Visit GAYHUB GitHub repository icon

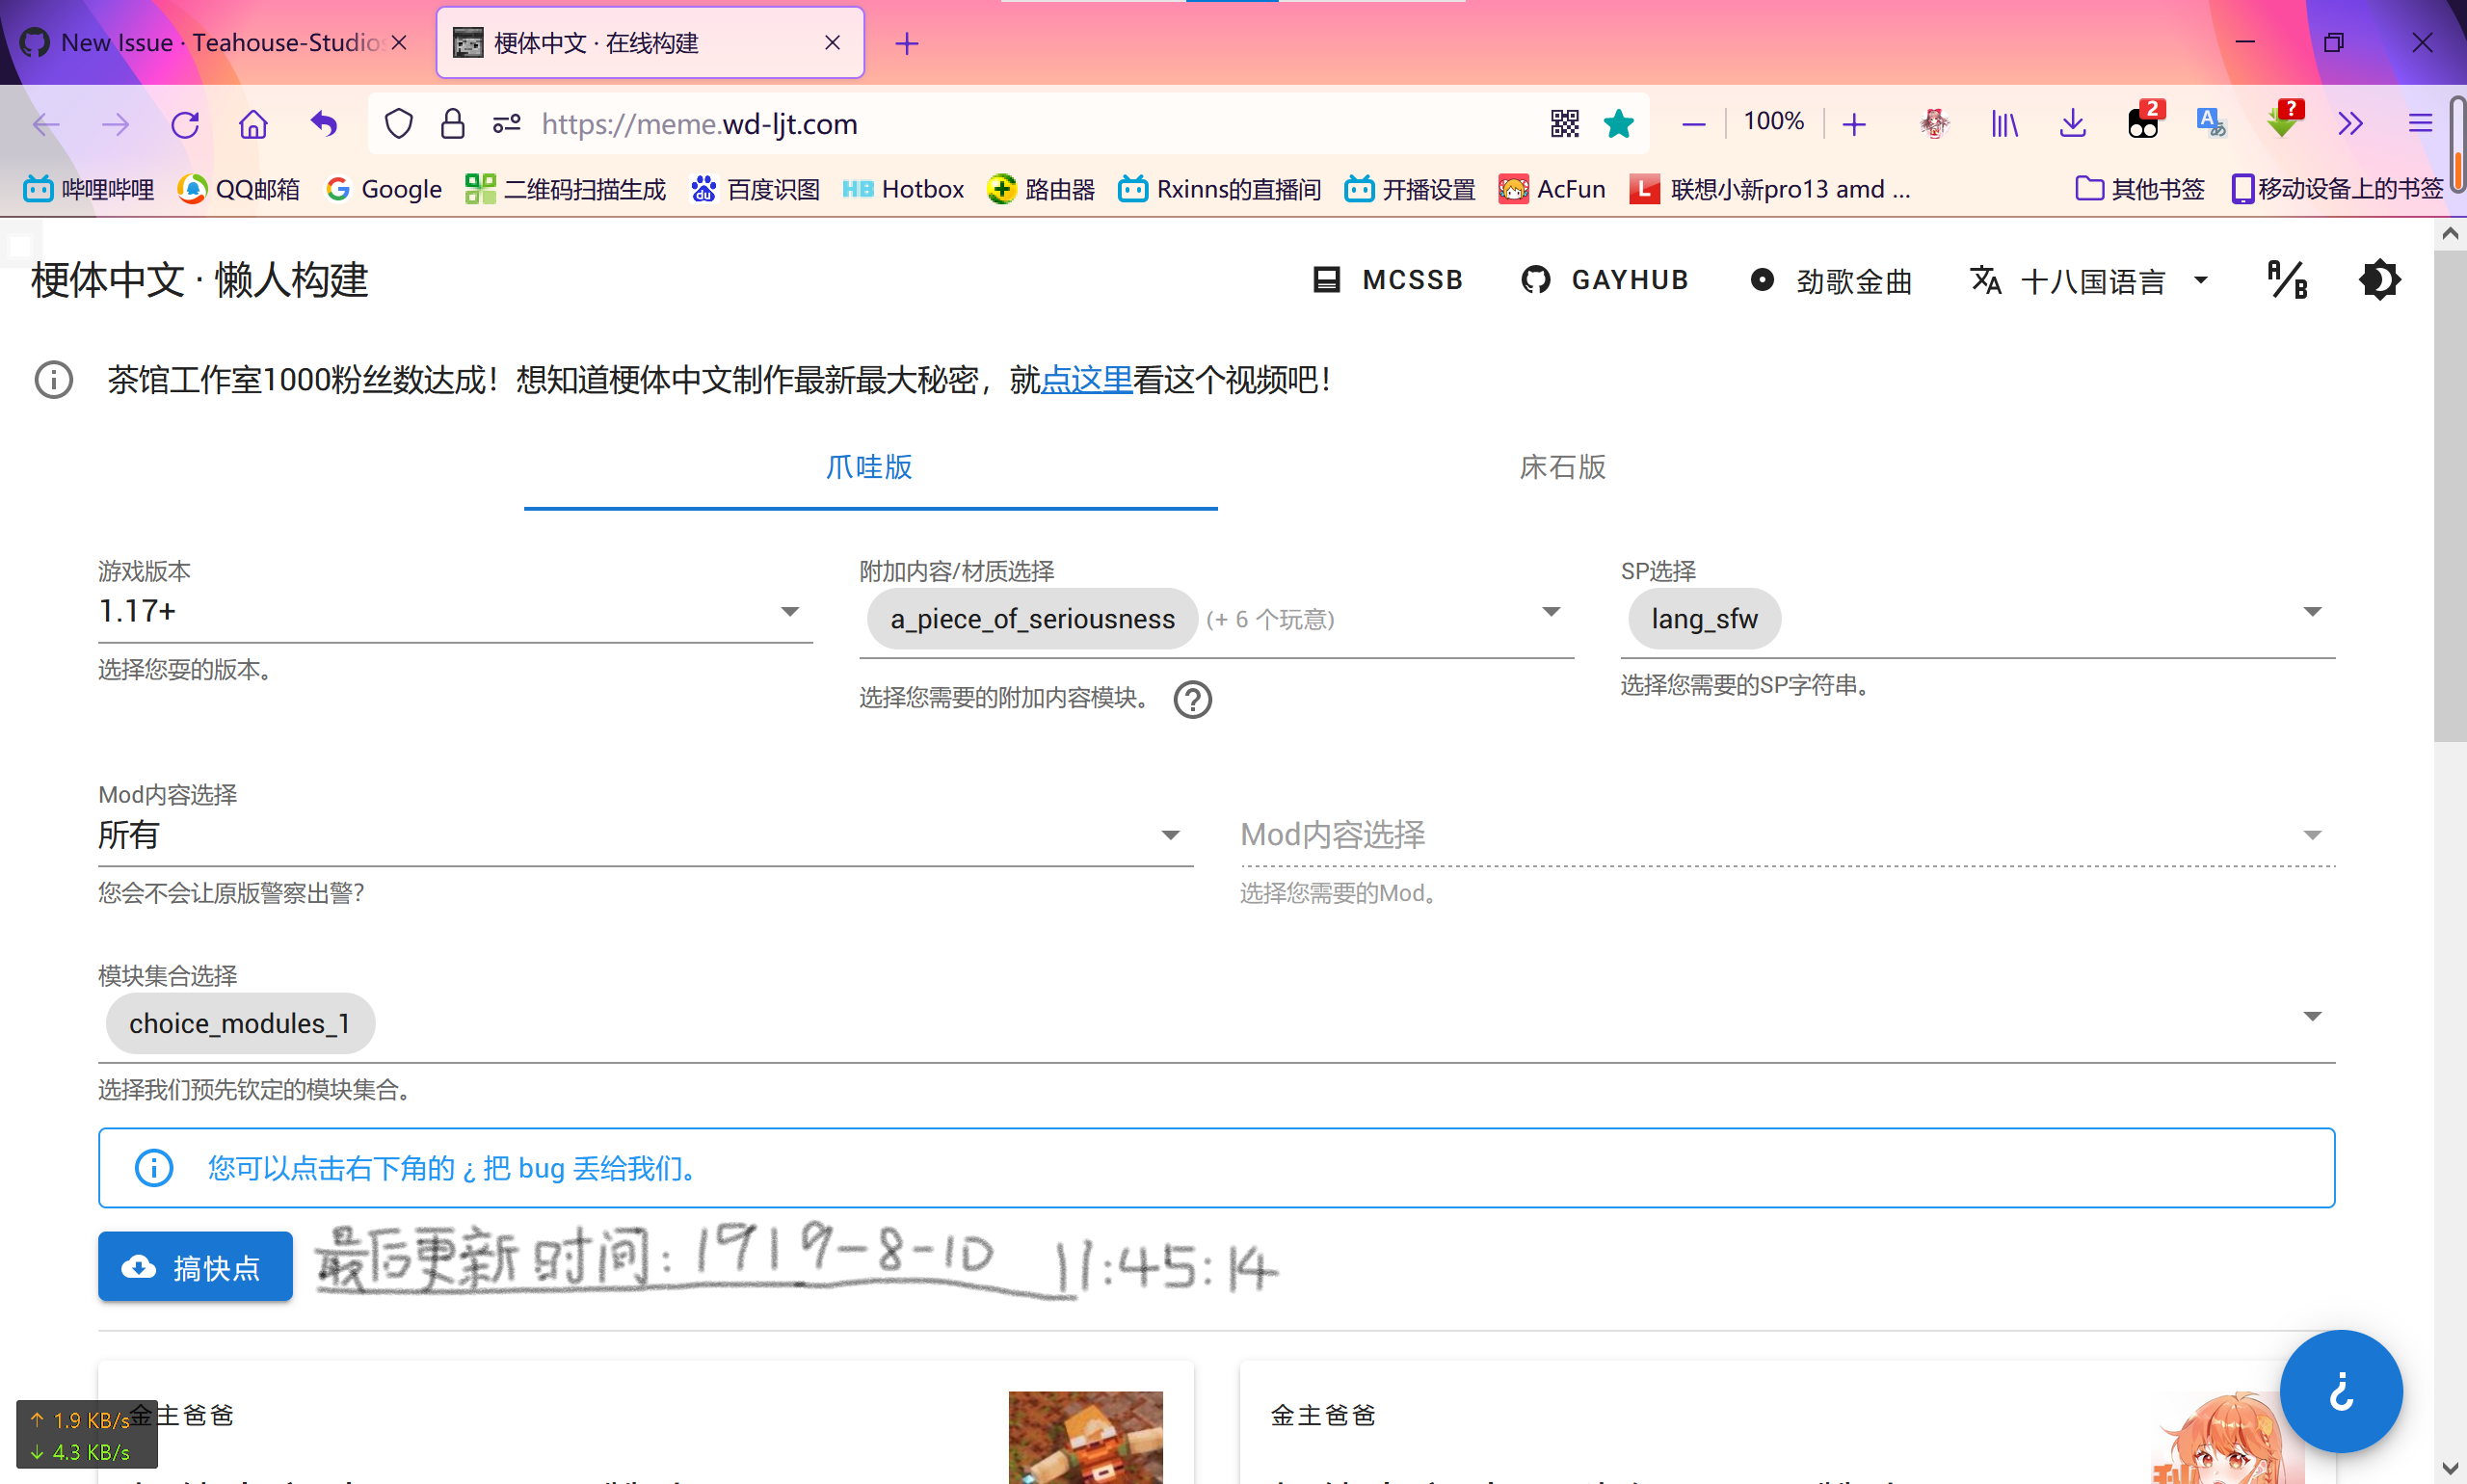1536,280
